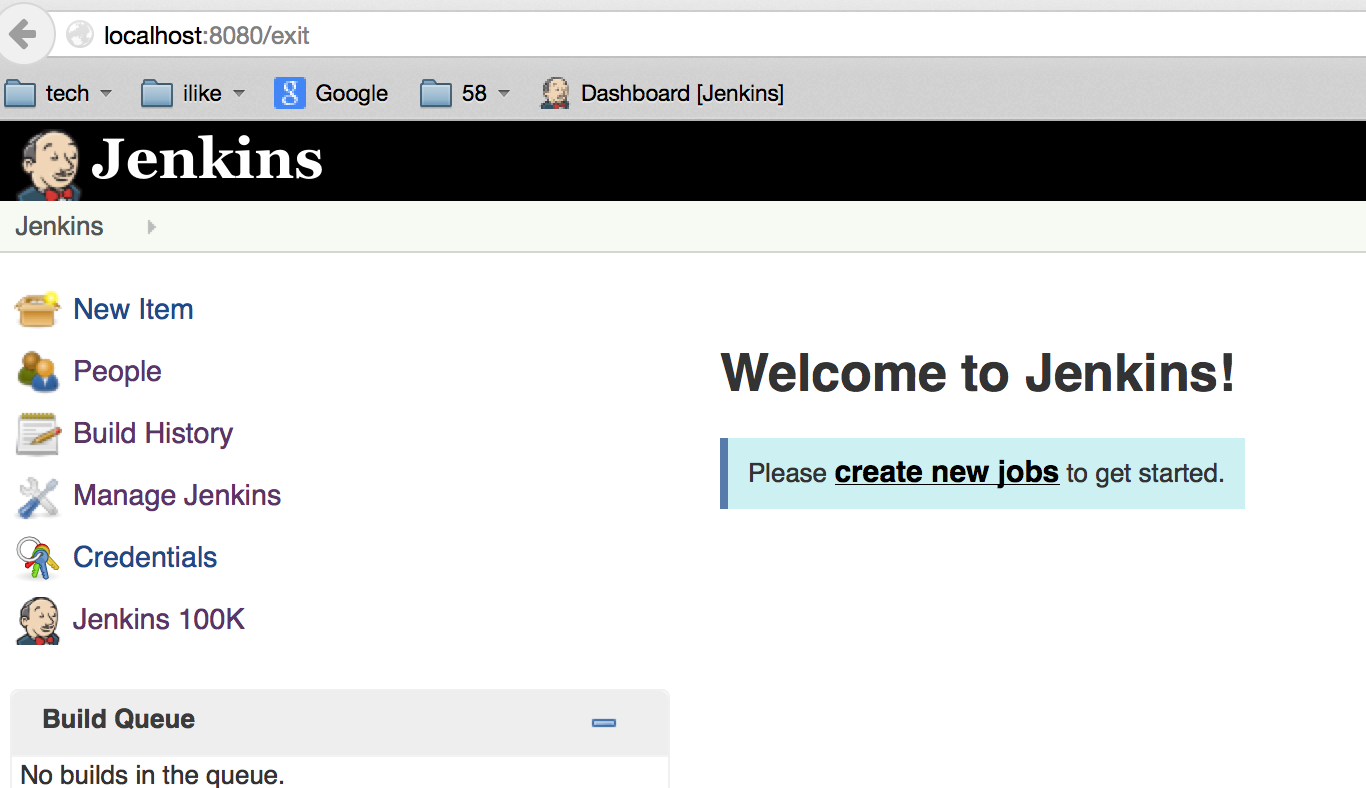Click the Jenkins 100K butler icon

(x=38, y=620)
